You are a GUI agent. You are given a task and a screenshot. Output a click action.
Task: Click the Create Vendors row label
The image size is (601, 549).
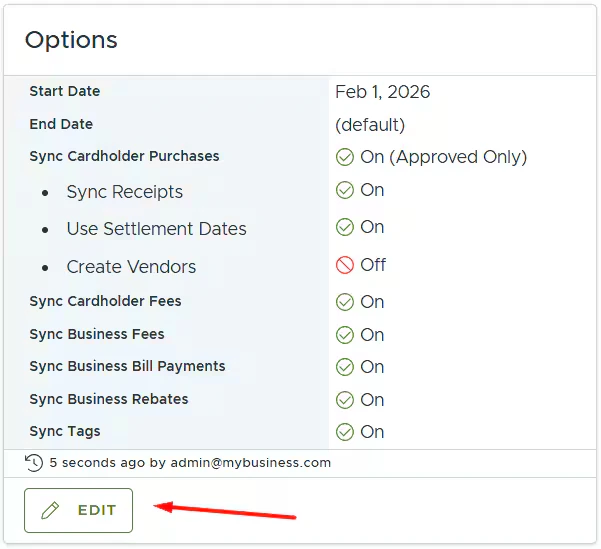[x=131, y=267]
